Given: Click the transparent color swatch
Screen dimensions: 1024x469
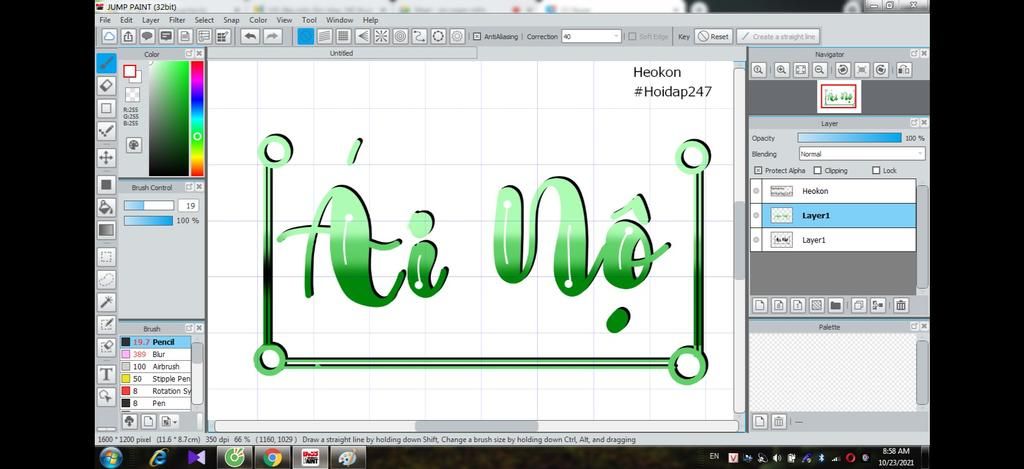Looking at the screenshot, I should tap(132, 95).
